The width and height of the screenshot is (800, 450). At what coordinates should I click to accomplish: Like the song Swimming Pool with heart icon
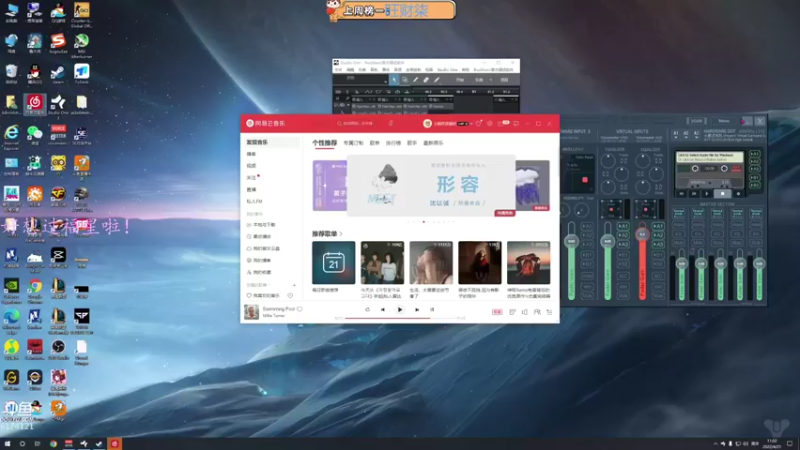point(300,309)
